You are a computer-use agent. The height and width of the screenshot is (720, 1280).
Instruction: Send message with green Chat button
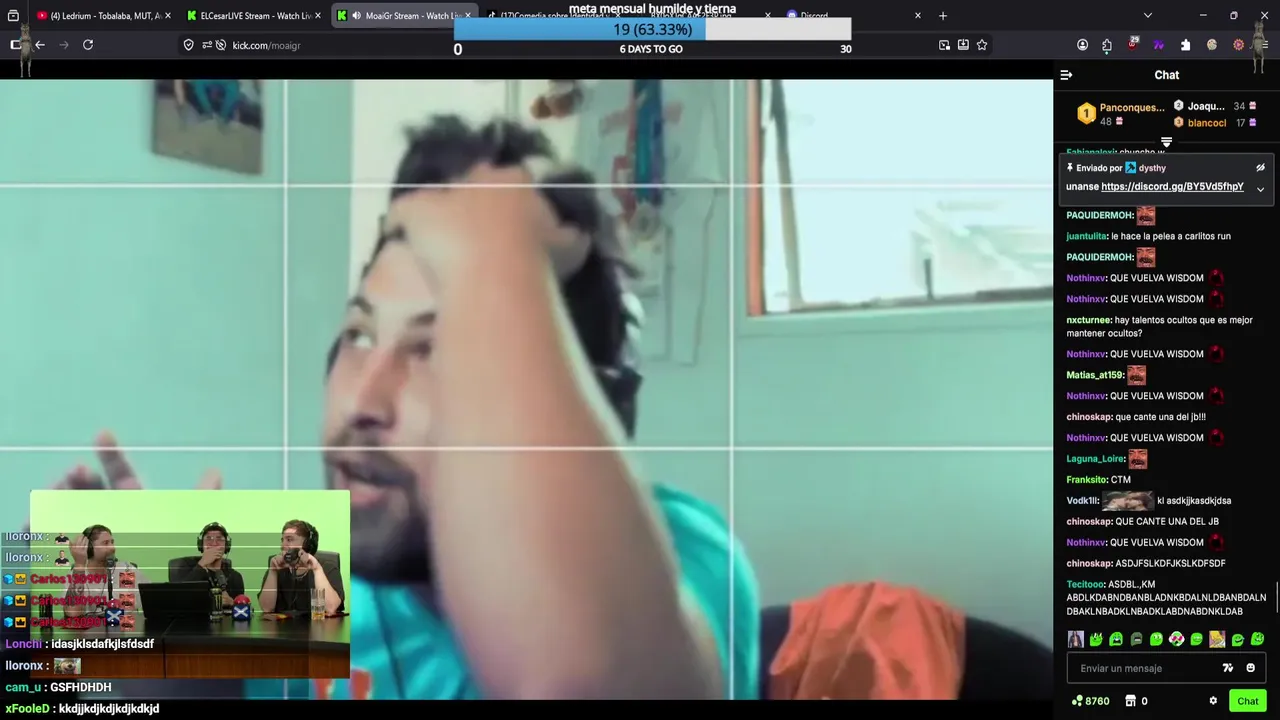(1247, 701)
